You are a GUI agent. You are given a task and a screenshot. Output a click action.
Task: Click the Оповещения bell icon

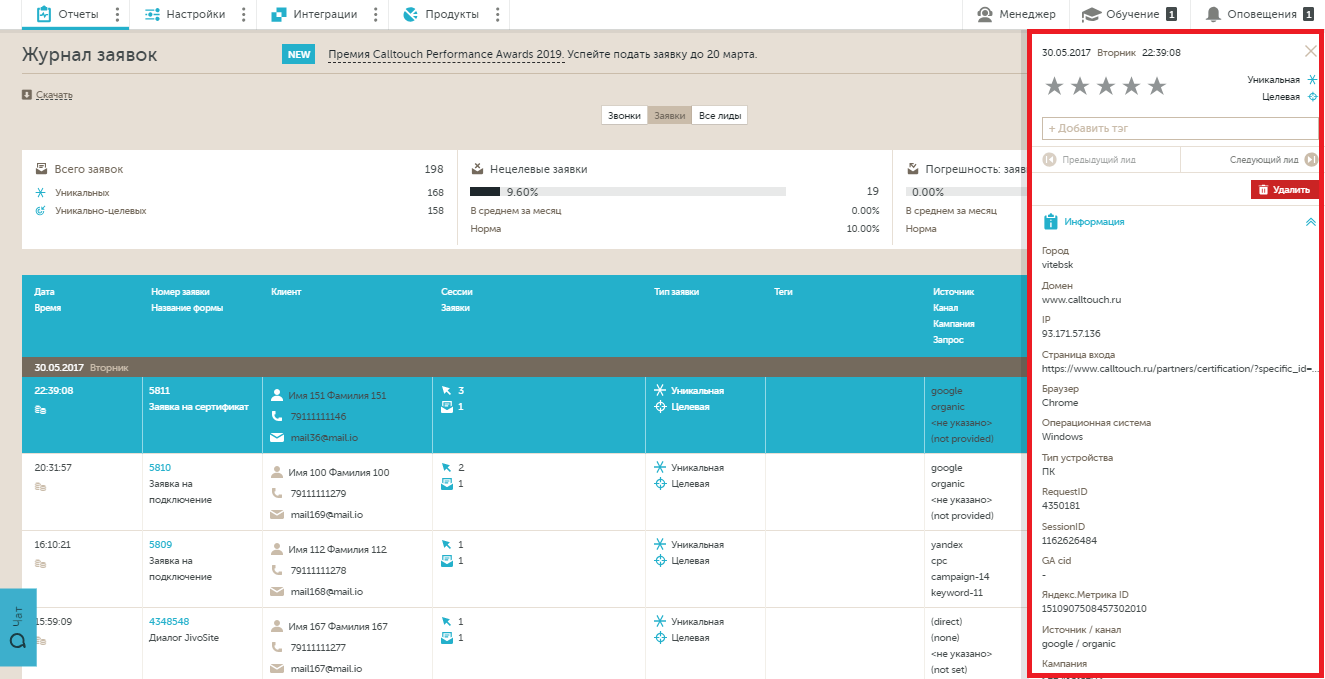1213,14
